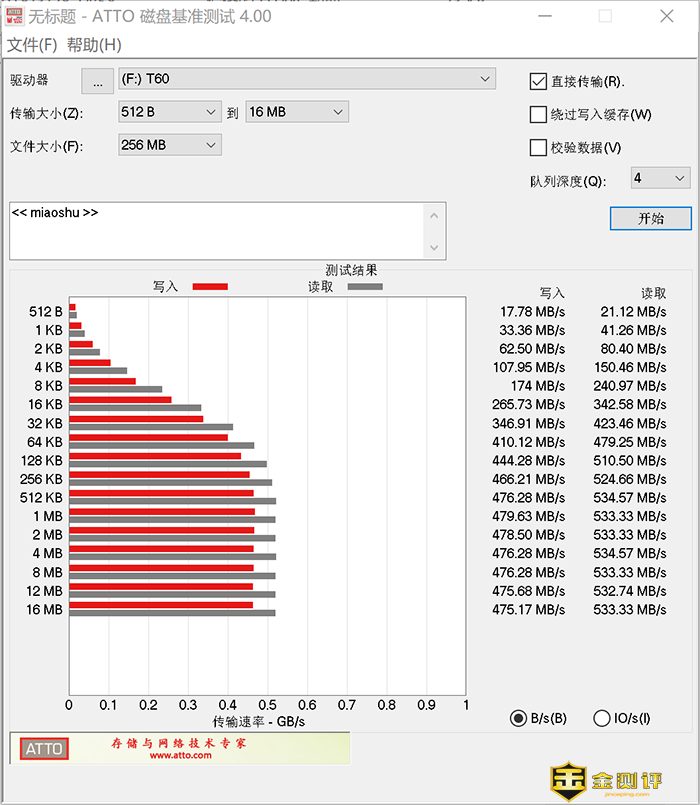Maximize the ATTO benchmark window
Image resolution: width=700 pixels, height=805 pixels.
(605, 16)
